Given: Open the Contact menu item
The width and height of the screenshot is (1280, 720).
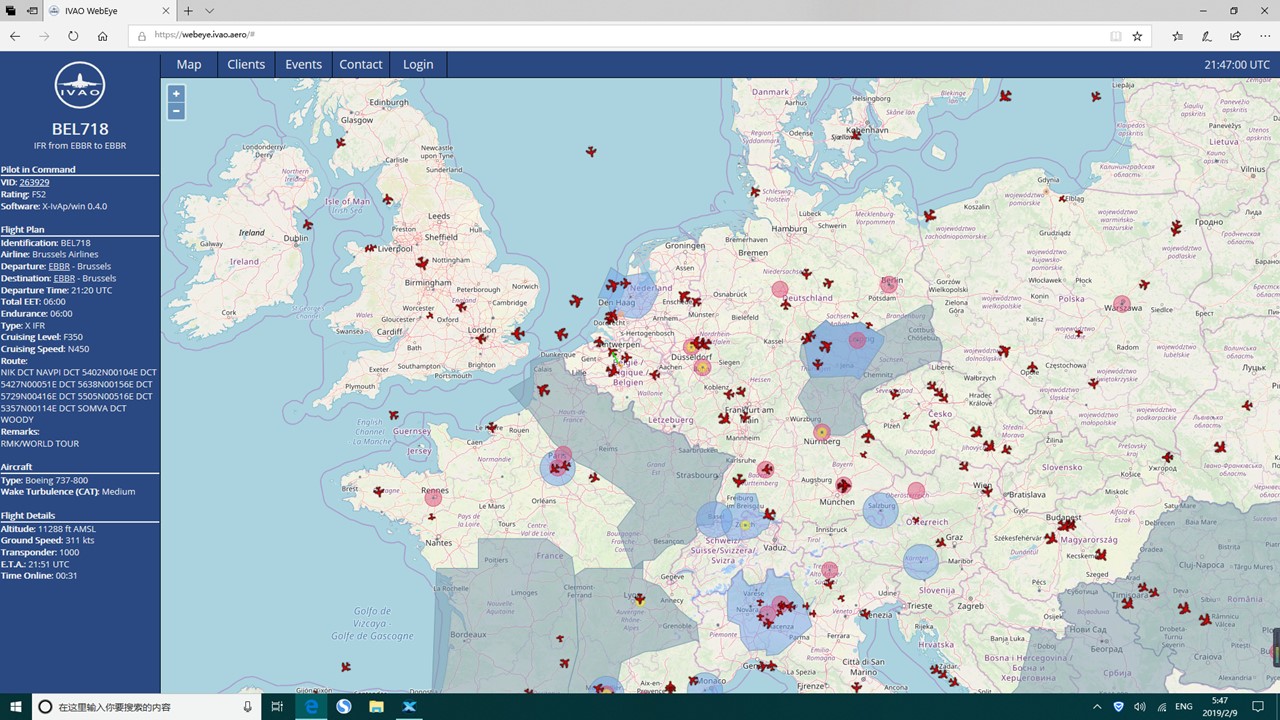Looking at the screenshot, I should point(361,64).
